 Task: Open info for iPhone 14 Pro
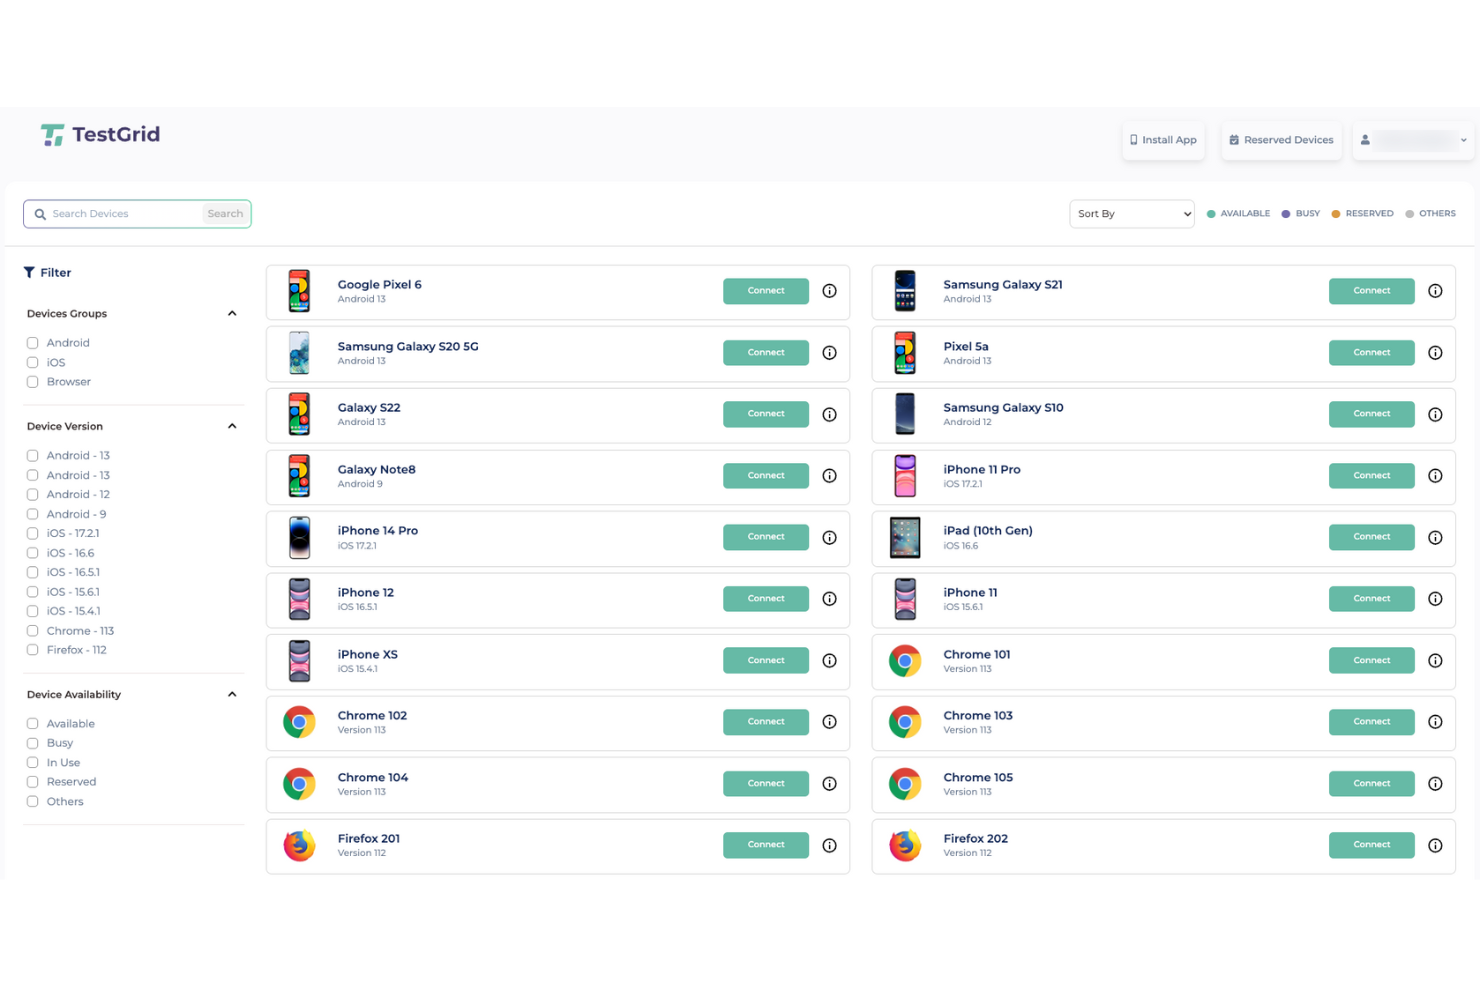pos(829,537)
